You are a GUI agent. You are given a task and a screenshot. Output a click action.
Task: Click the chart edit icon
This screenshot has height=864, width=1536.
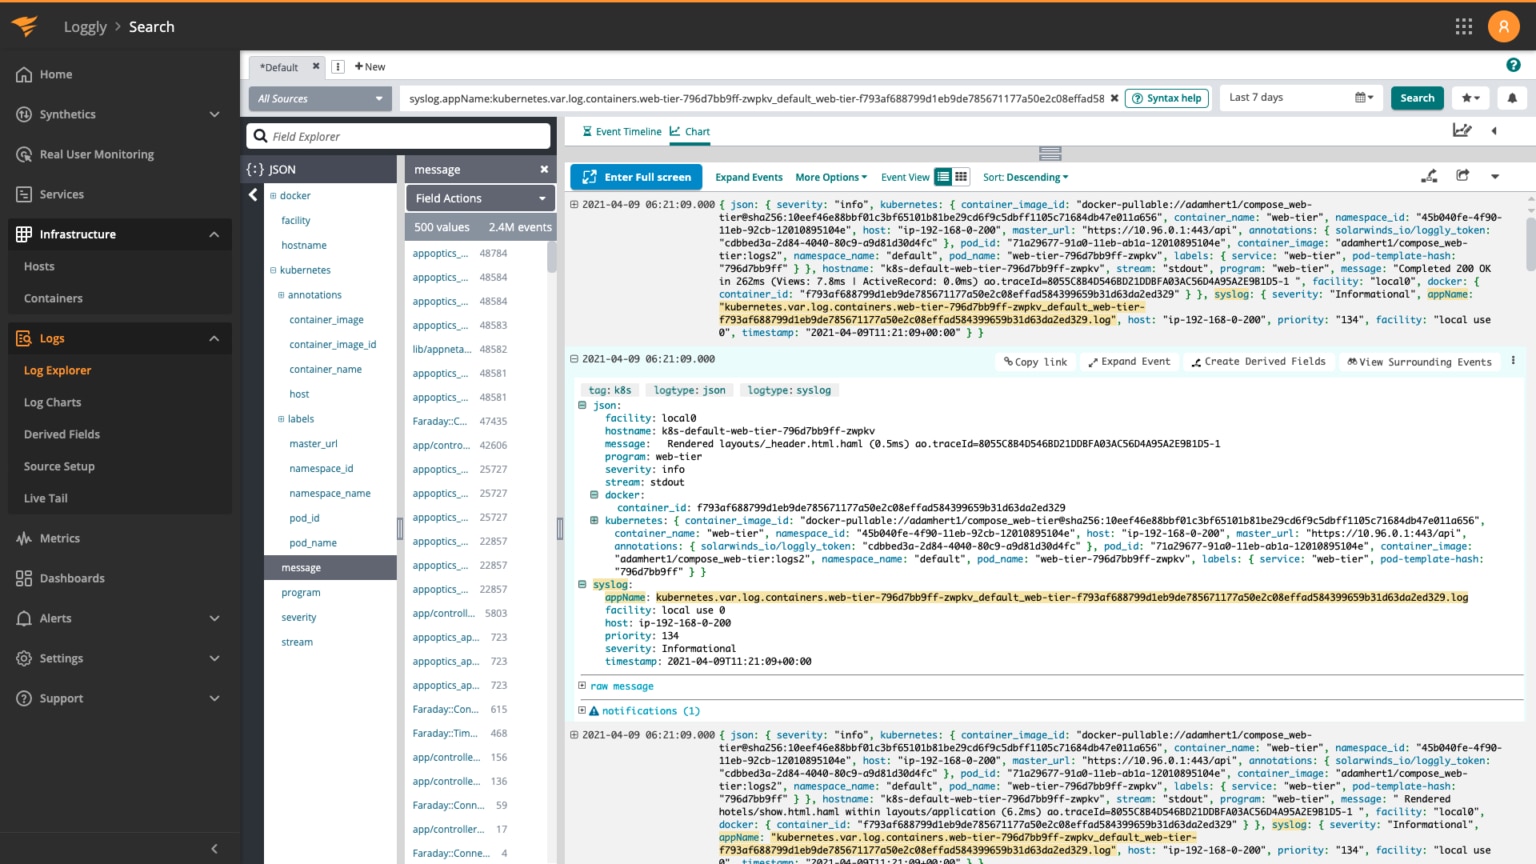pos(1461,130)
